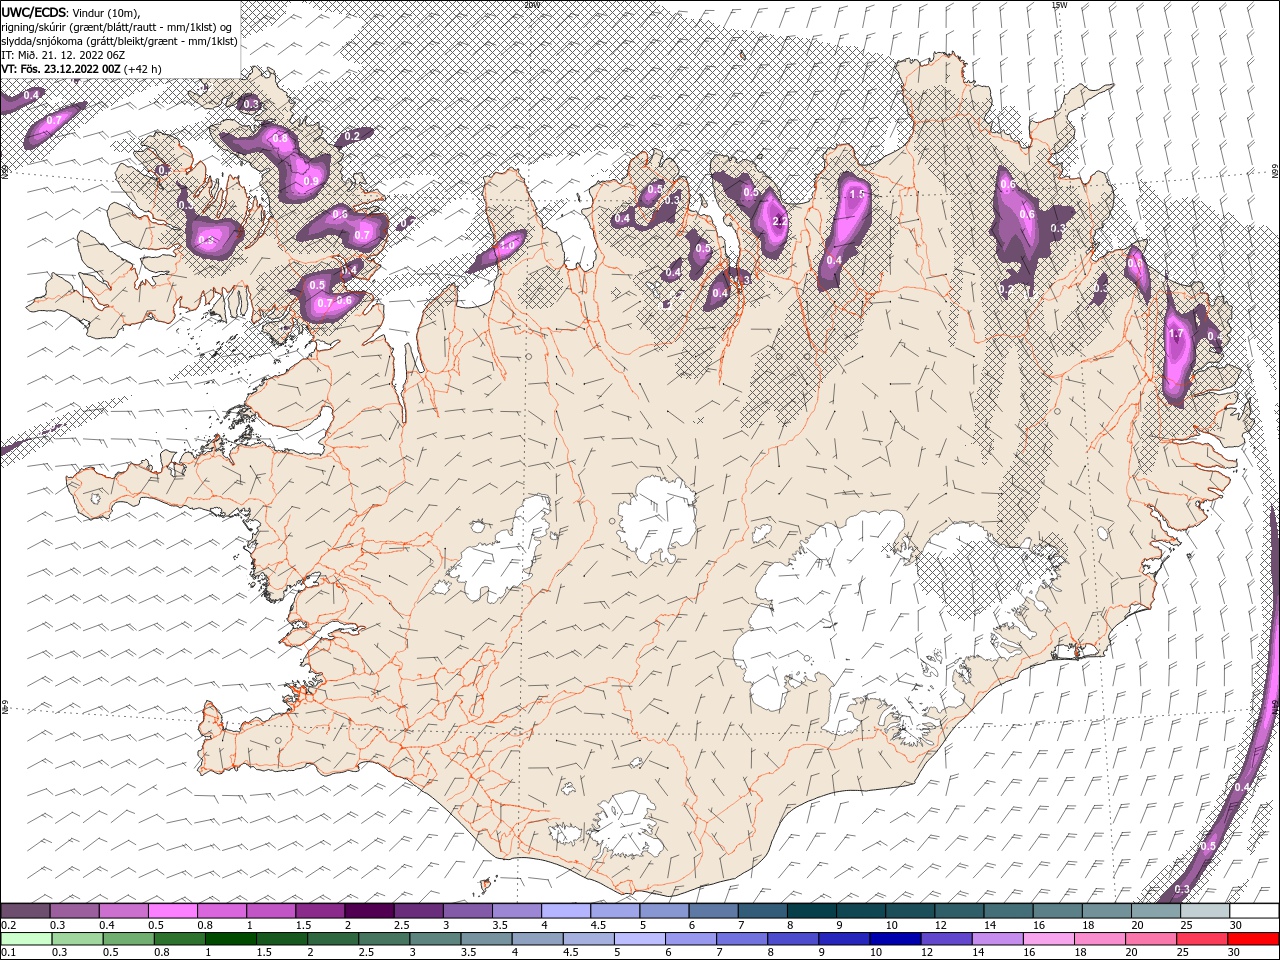Viewport: 1280px width, 960px height.
Task: Click the snow legend swatch starting at 12
Action: 959,911
